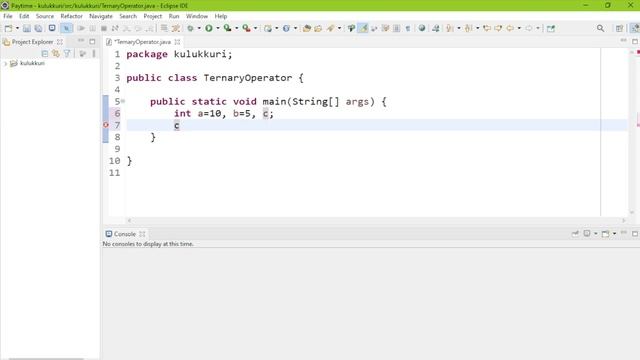Click the Debug bug icon
The width and height of the screenshot is (640, 360).
[x=190, y=28]
